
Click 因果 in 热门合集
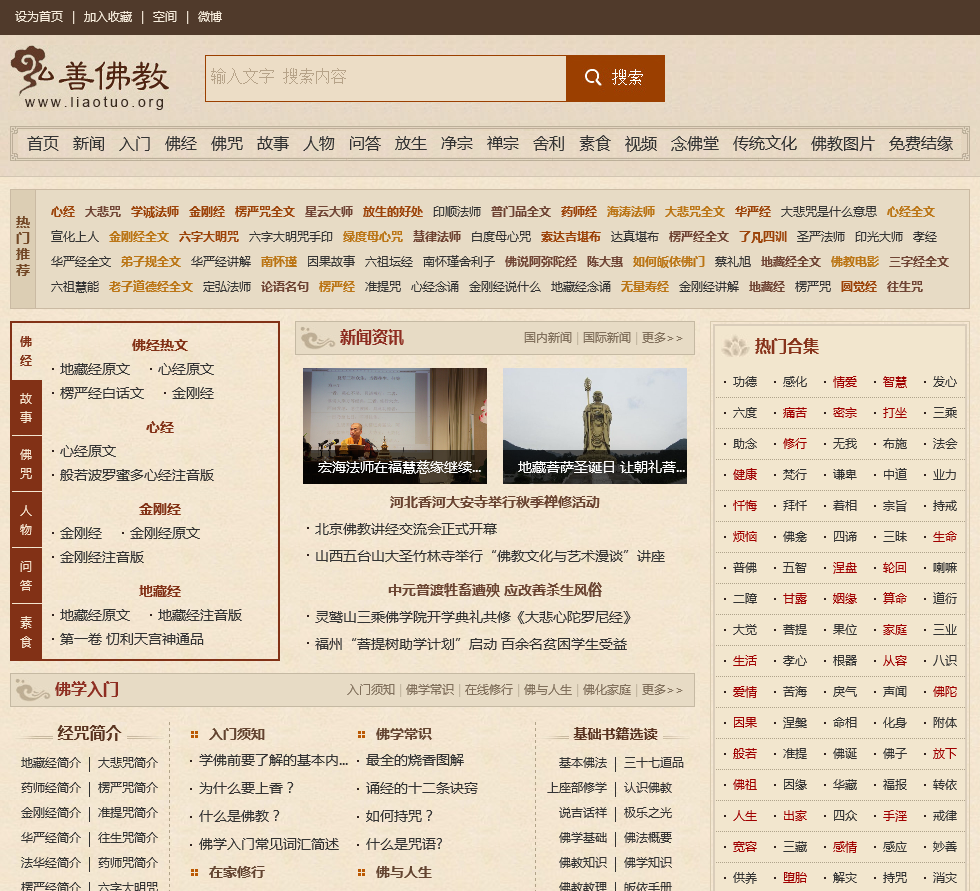click(x=744, y=722)
